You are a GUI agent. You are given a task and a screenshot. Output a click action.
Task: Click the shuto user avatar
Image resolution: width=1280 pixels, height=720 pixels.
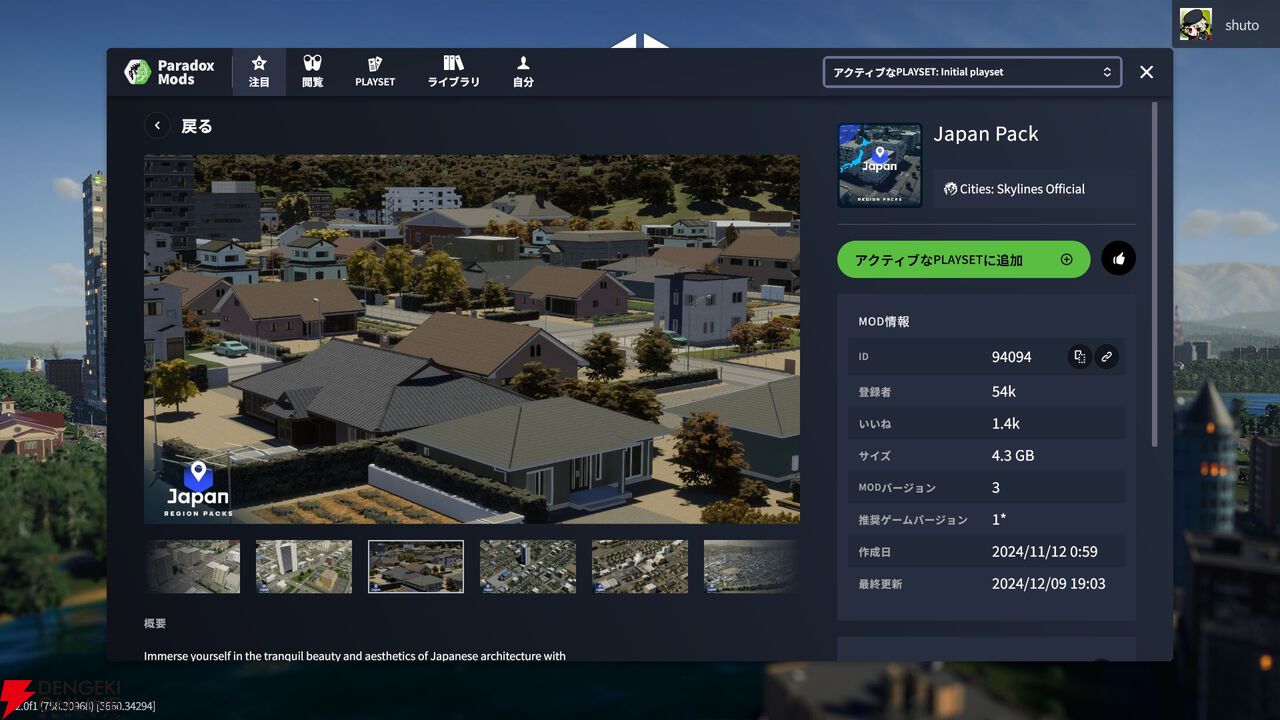pos(1196,24)
